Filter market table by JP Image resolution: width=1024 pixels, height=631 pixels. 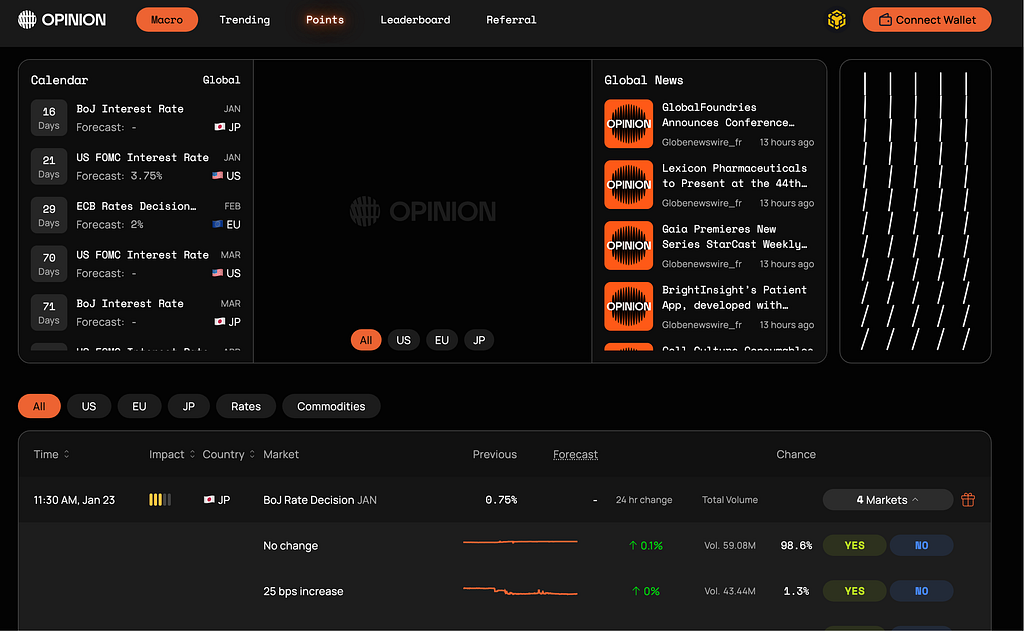coord(189,406)
